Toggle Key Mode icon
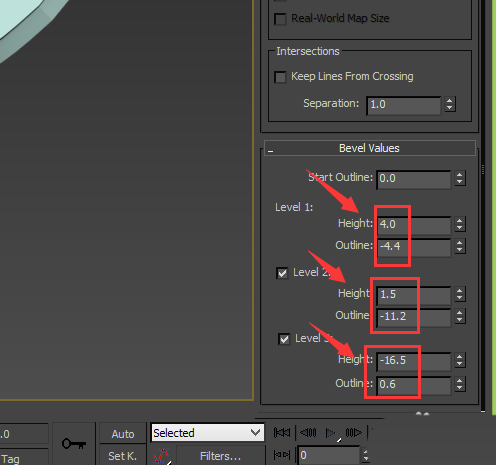Viewport: 496px width, 465px height. click(282, 455)
